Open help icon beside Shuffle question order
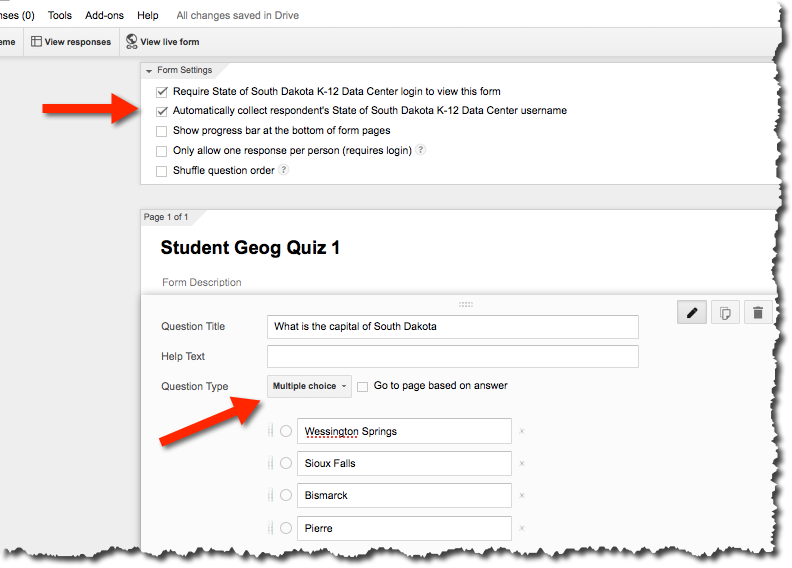The width and height of the screenshot is (792, 568). tap(284, 170)
